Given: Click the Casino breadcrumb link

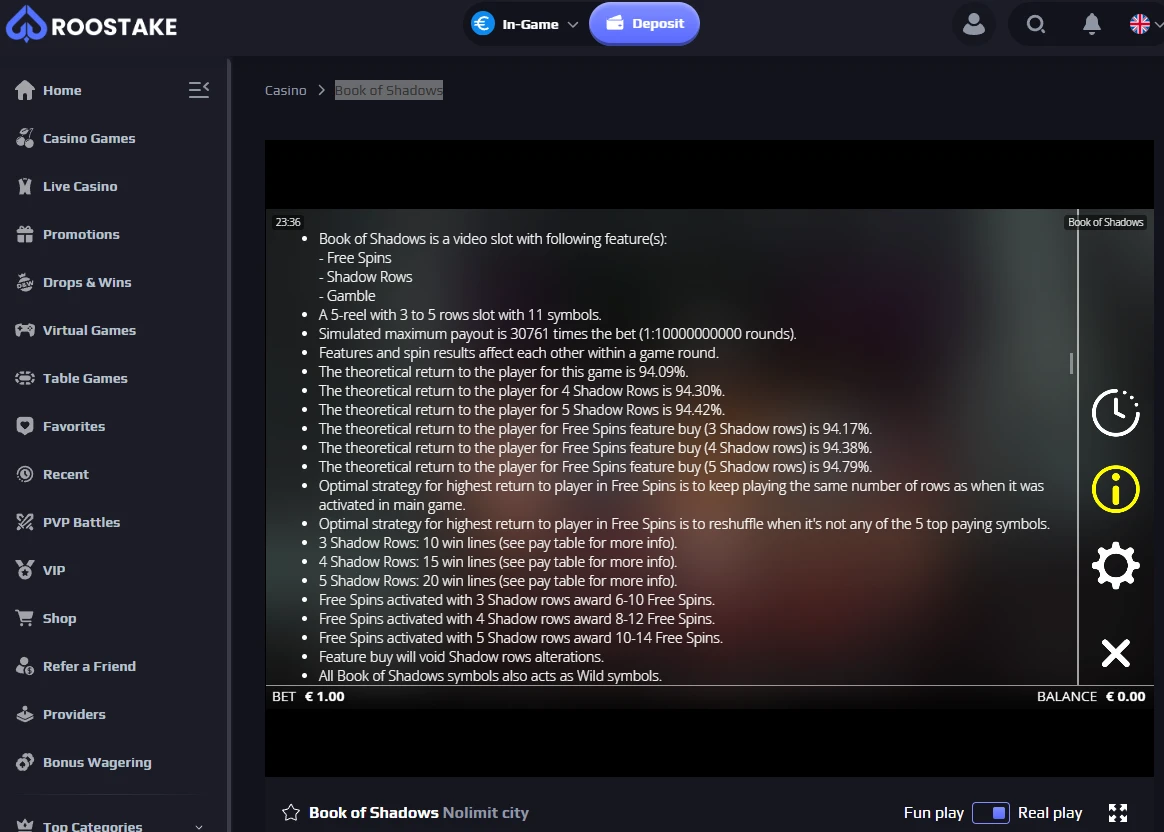Looking at the screenshot, I should (x=286, y=91).
